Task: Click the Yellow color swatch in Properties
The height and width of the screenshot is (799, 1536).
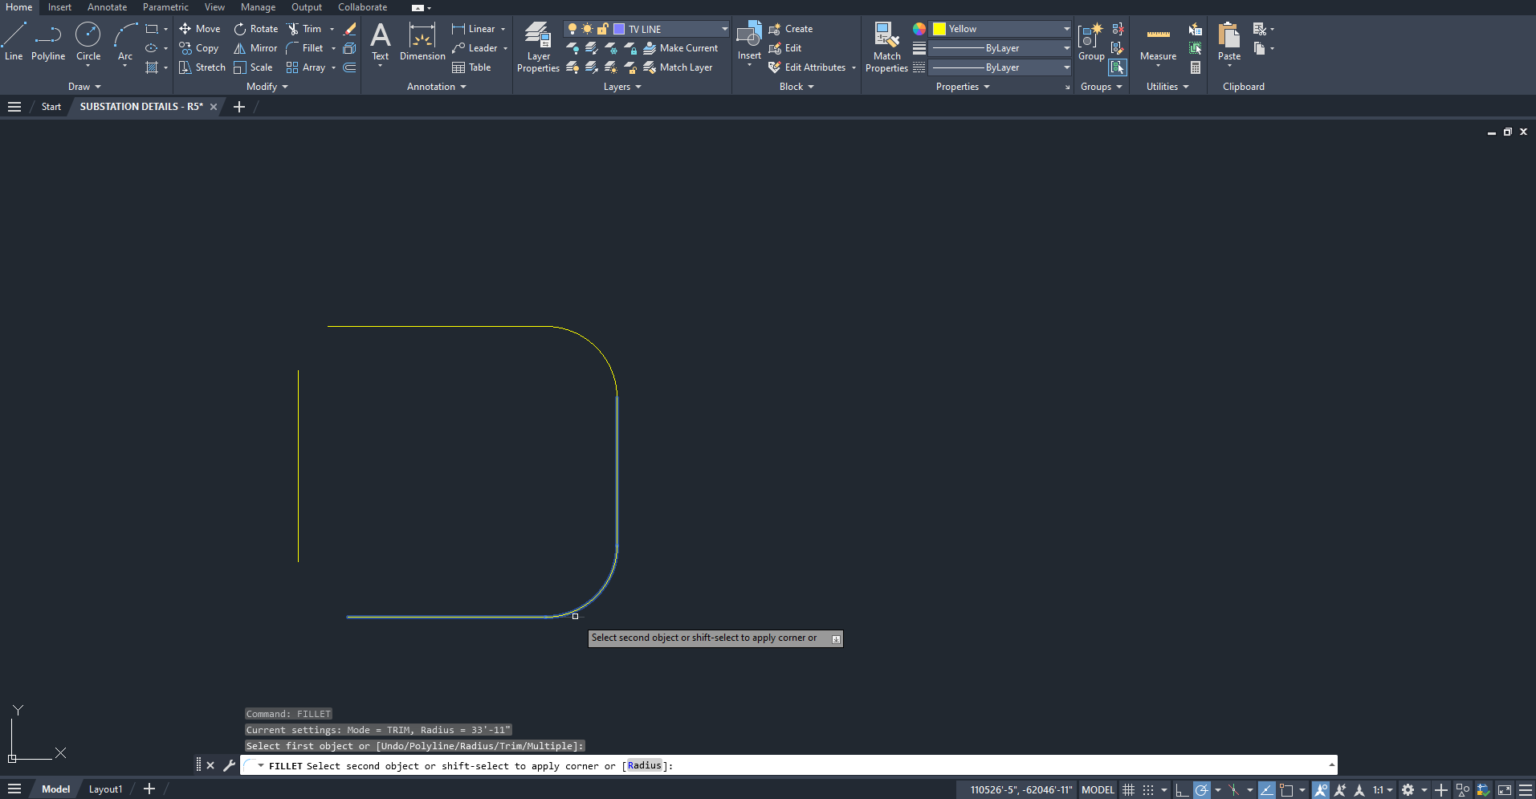Action: 940,28
